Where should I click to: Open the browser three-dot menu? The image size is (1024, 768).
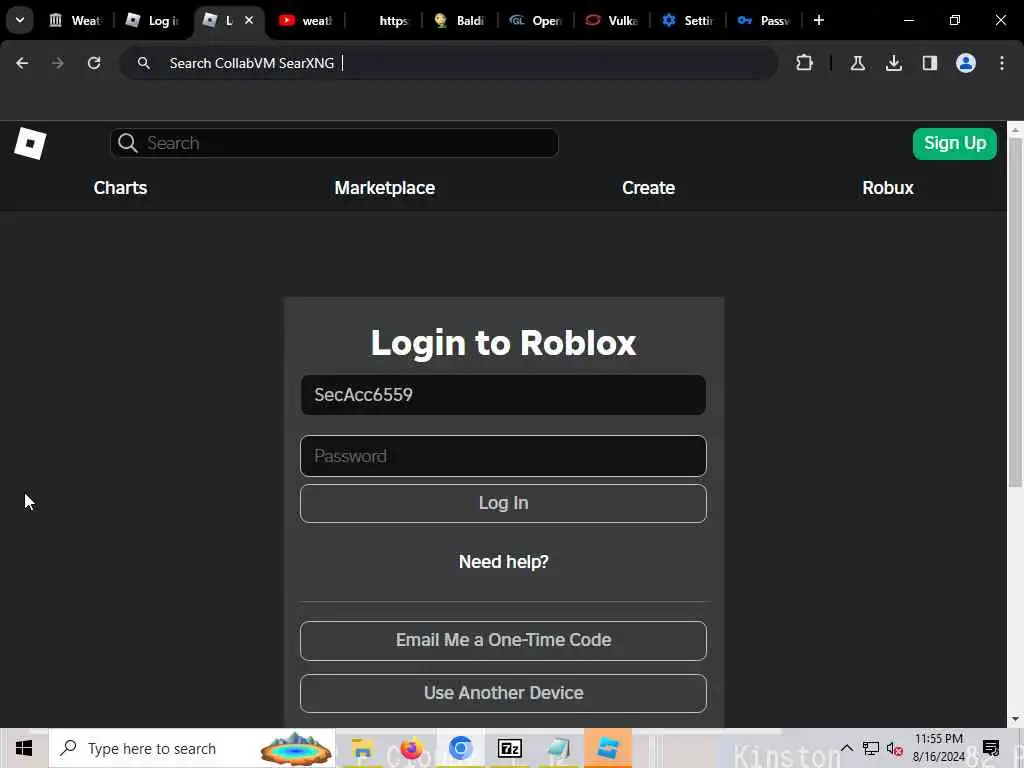(1002, 63)
